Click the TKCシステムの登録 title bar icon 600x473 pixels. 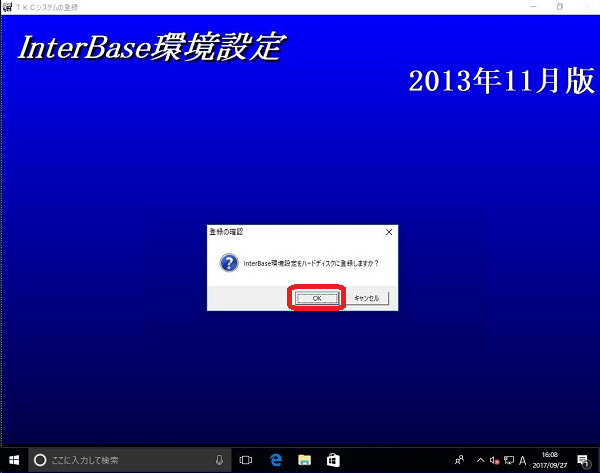pos(7,7)
